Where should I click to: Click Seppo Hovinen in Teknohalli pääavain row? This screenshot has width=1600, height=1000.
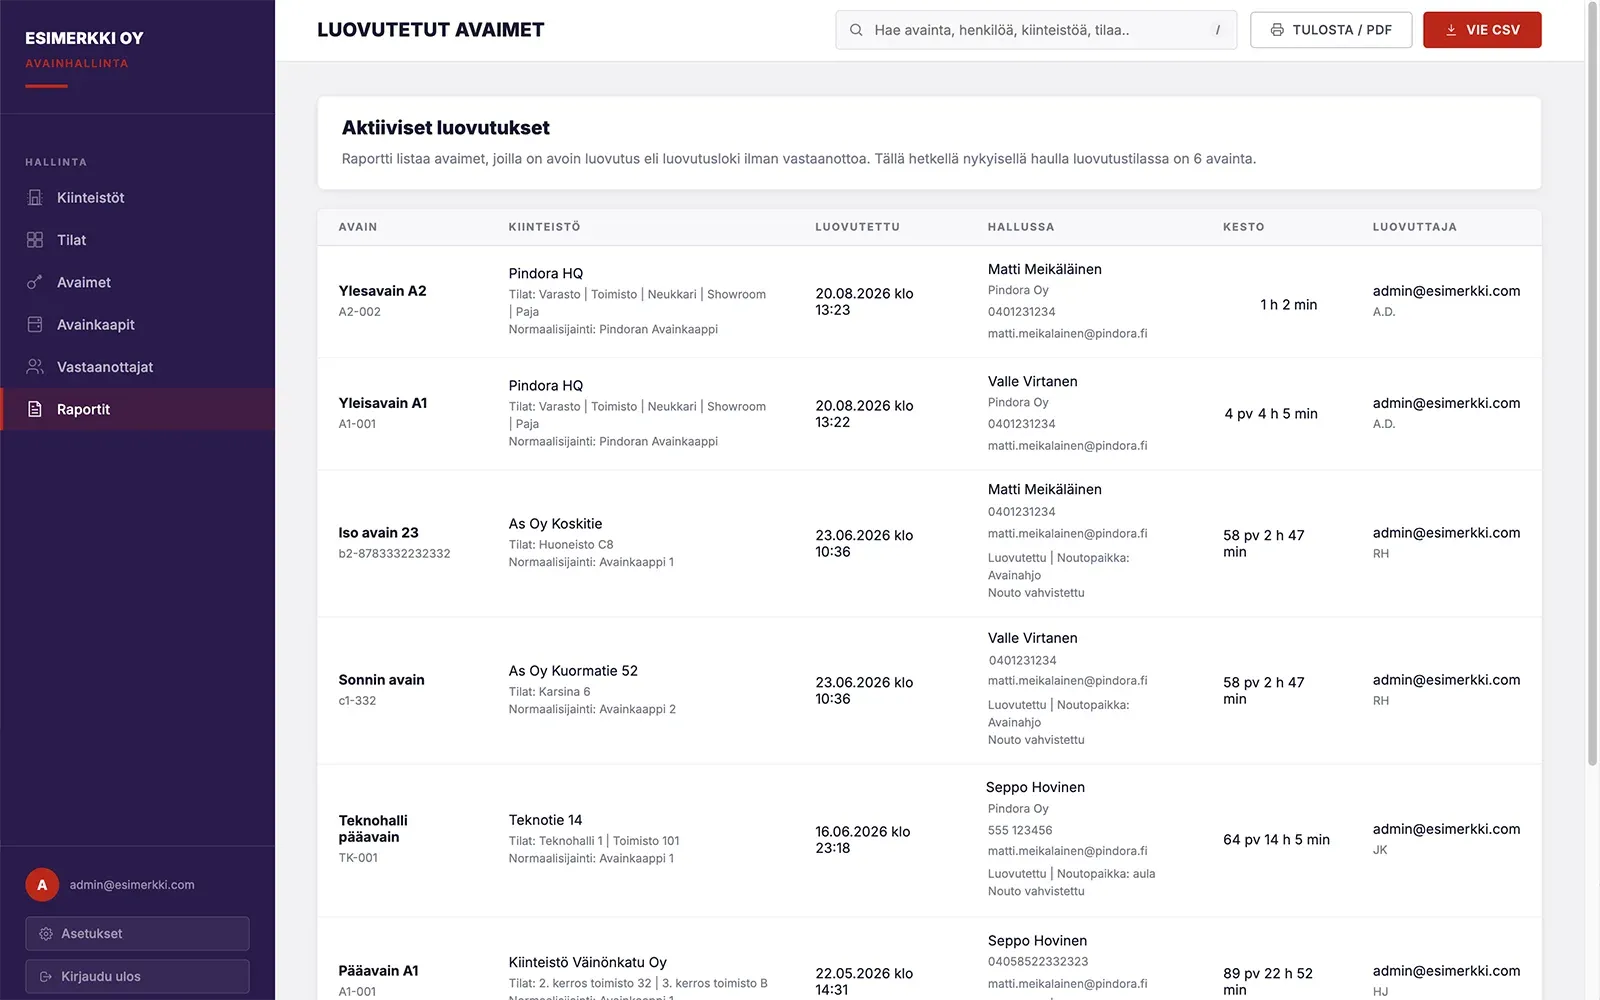point(1035,787)
